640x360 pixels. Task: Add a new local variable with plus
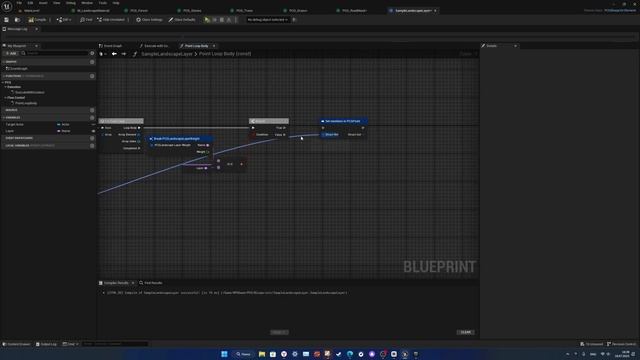[92, 145]
